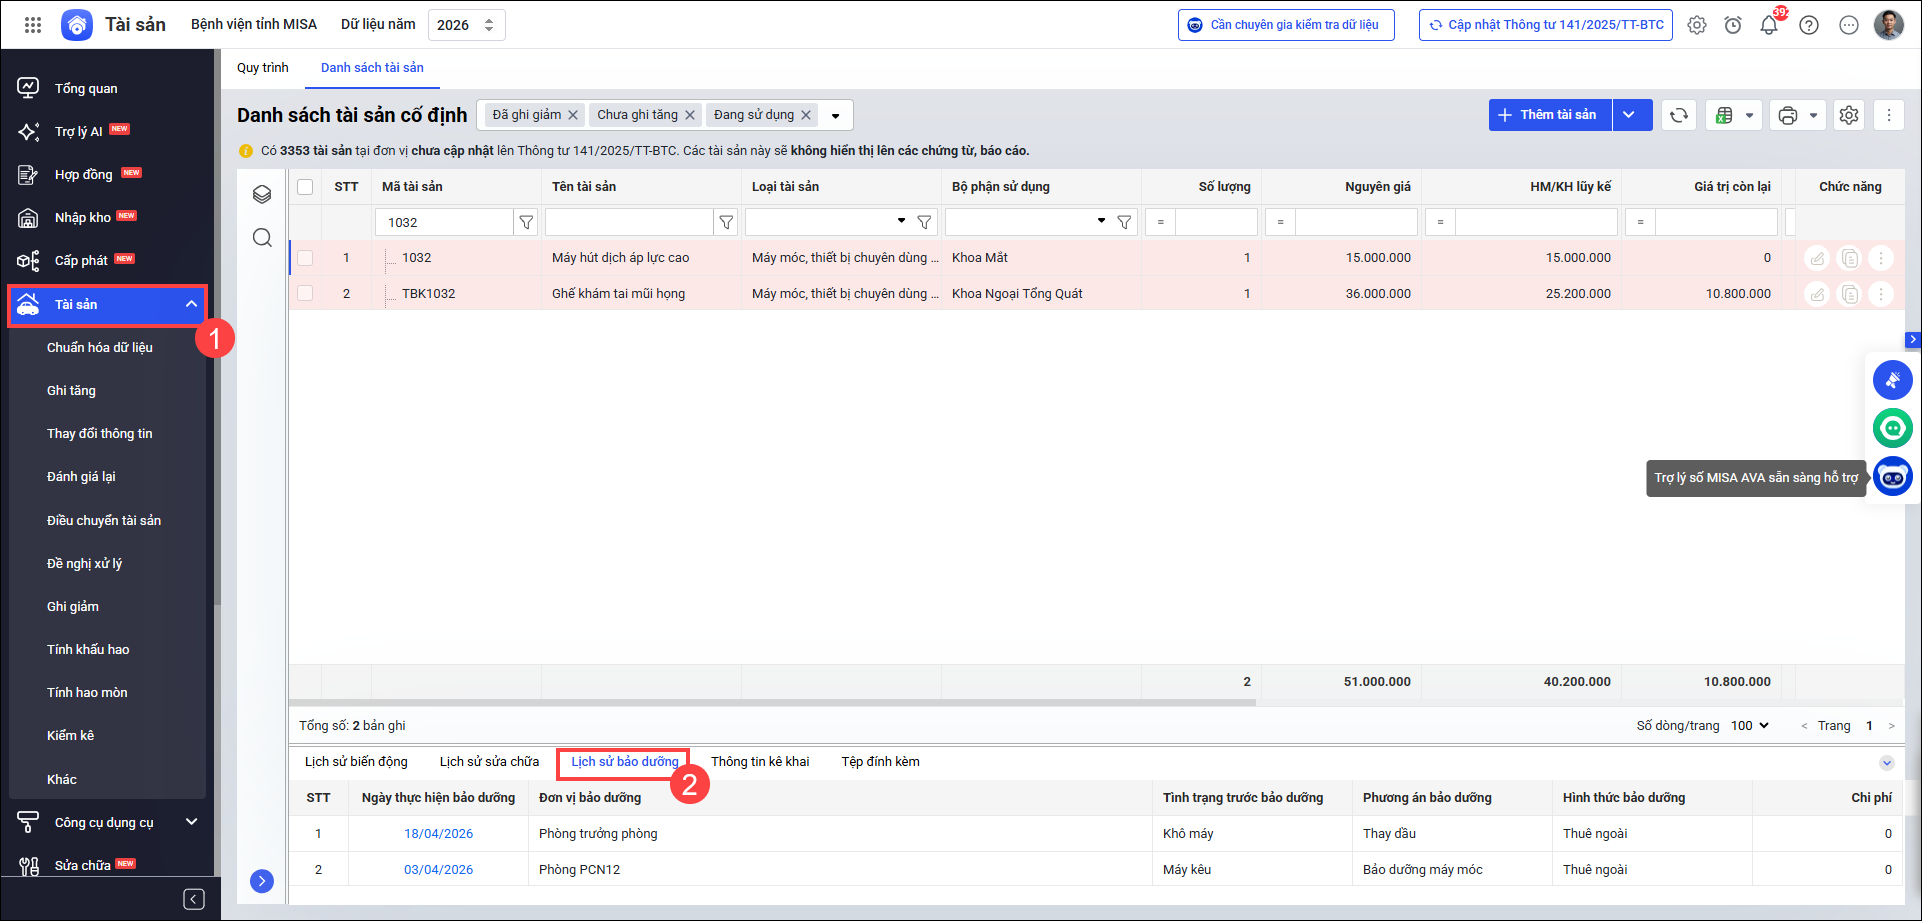Click the printer icon

pyautogui.click(x=1788, y=115)
